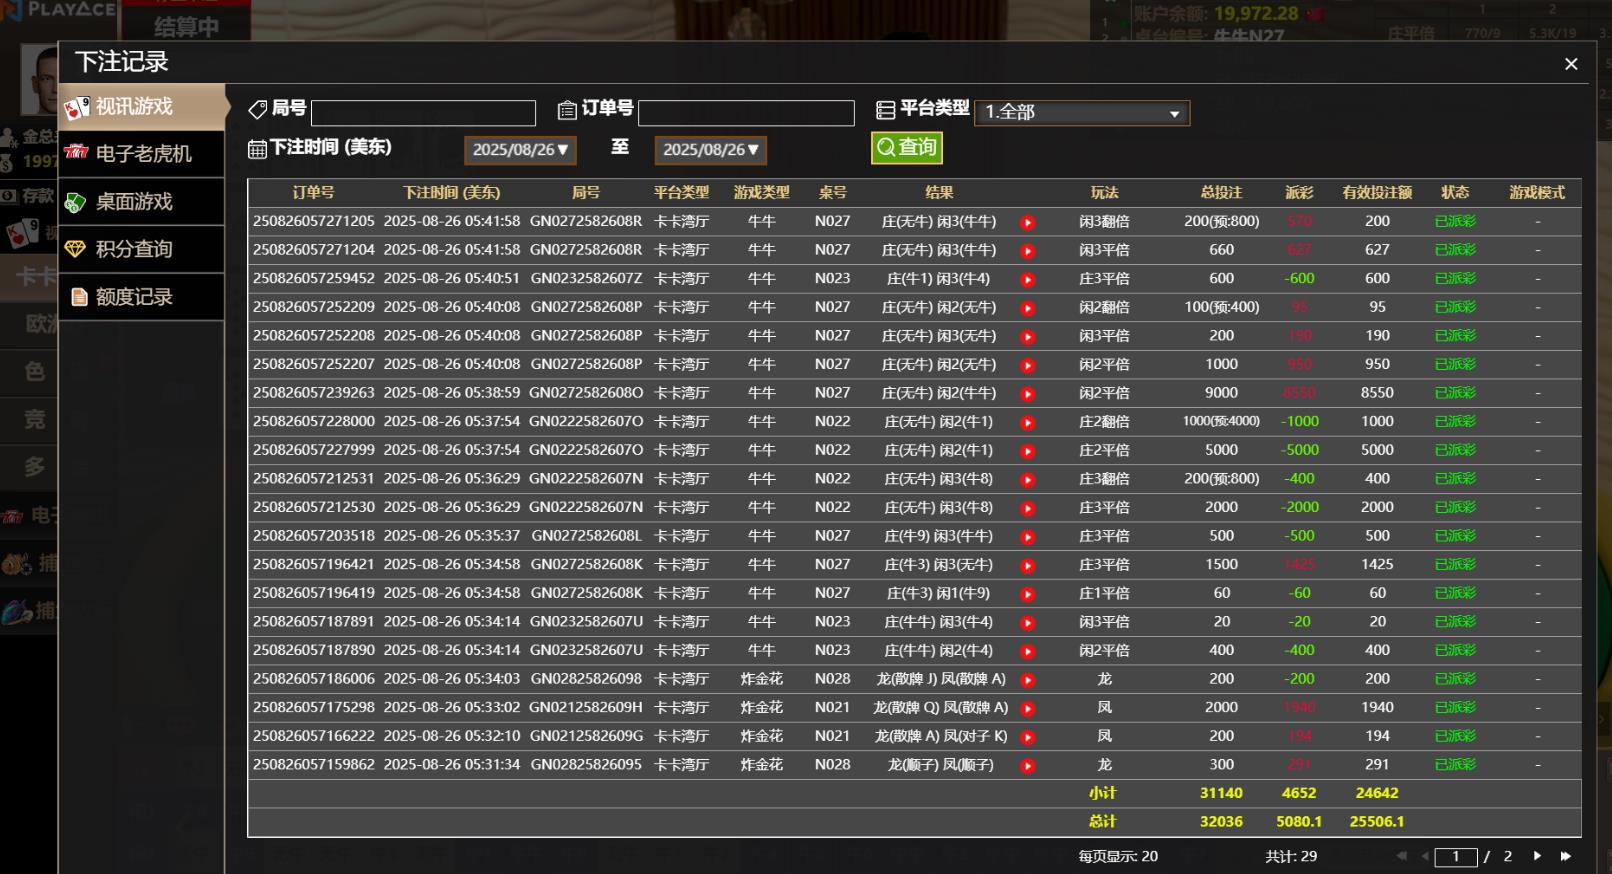Jump to last page arrow
This screenshot has height=874, width=1612.
(1566, 856)
